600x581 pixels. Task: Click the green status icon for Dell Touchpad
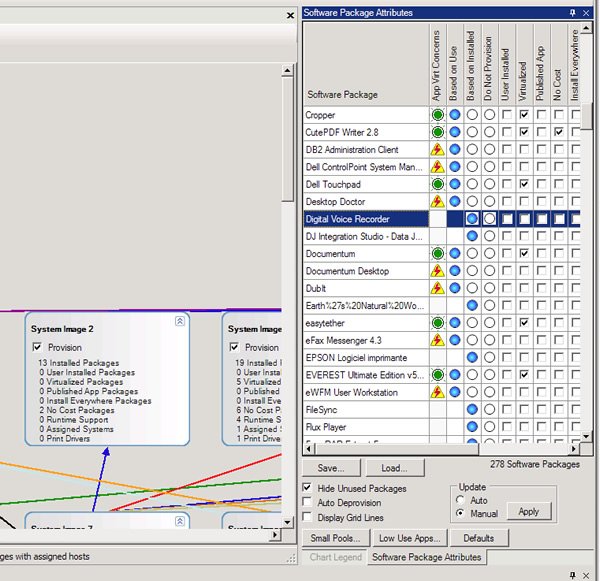click(x=437, y=184)
